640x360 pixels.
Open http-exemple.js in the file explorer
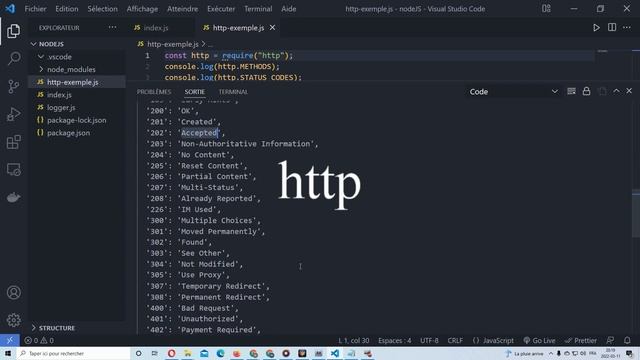coord(77,82)
